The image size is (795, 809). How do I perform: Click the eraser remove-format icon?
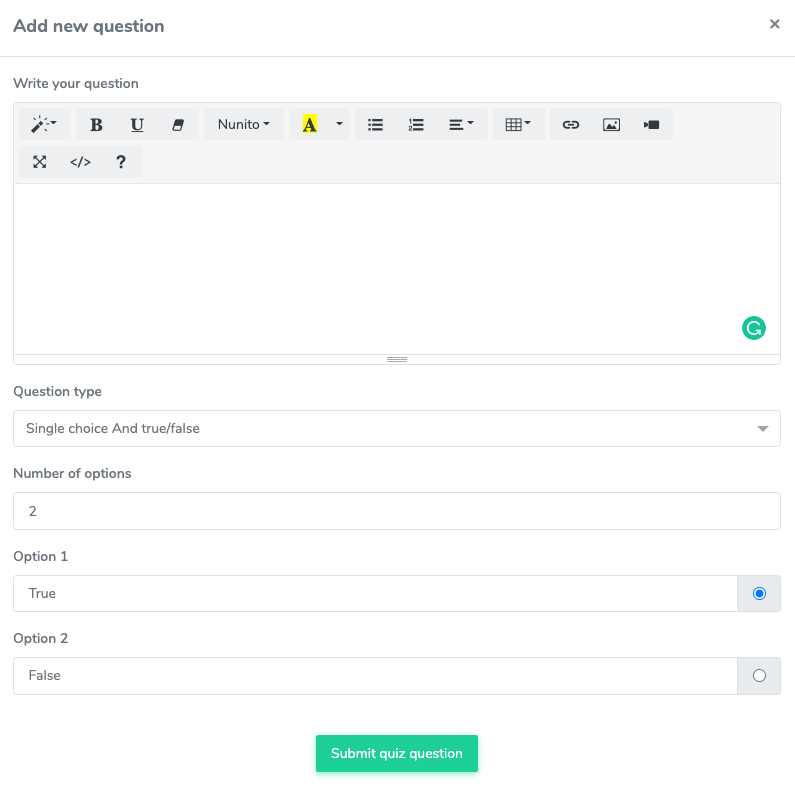point(178,125)
